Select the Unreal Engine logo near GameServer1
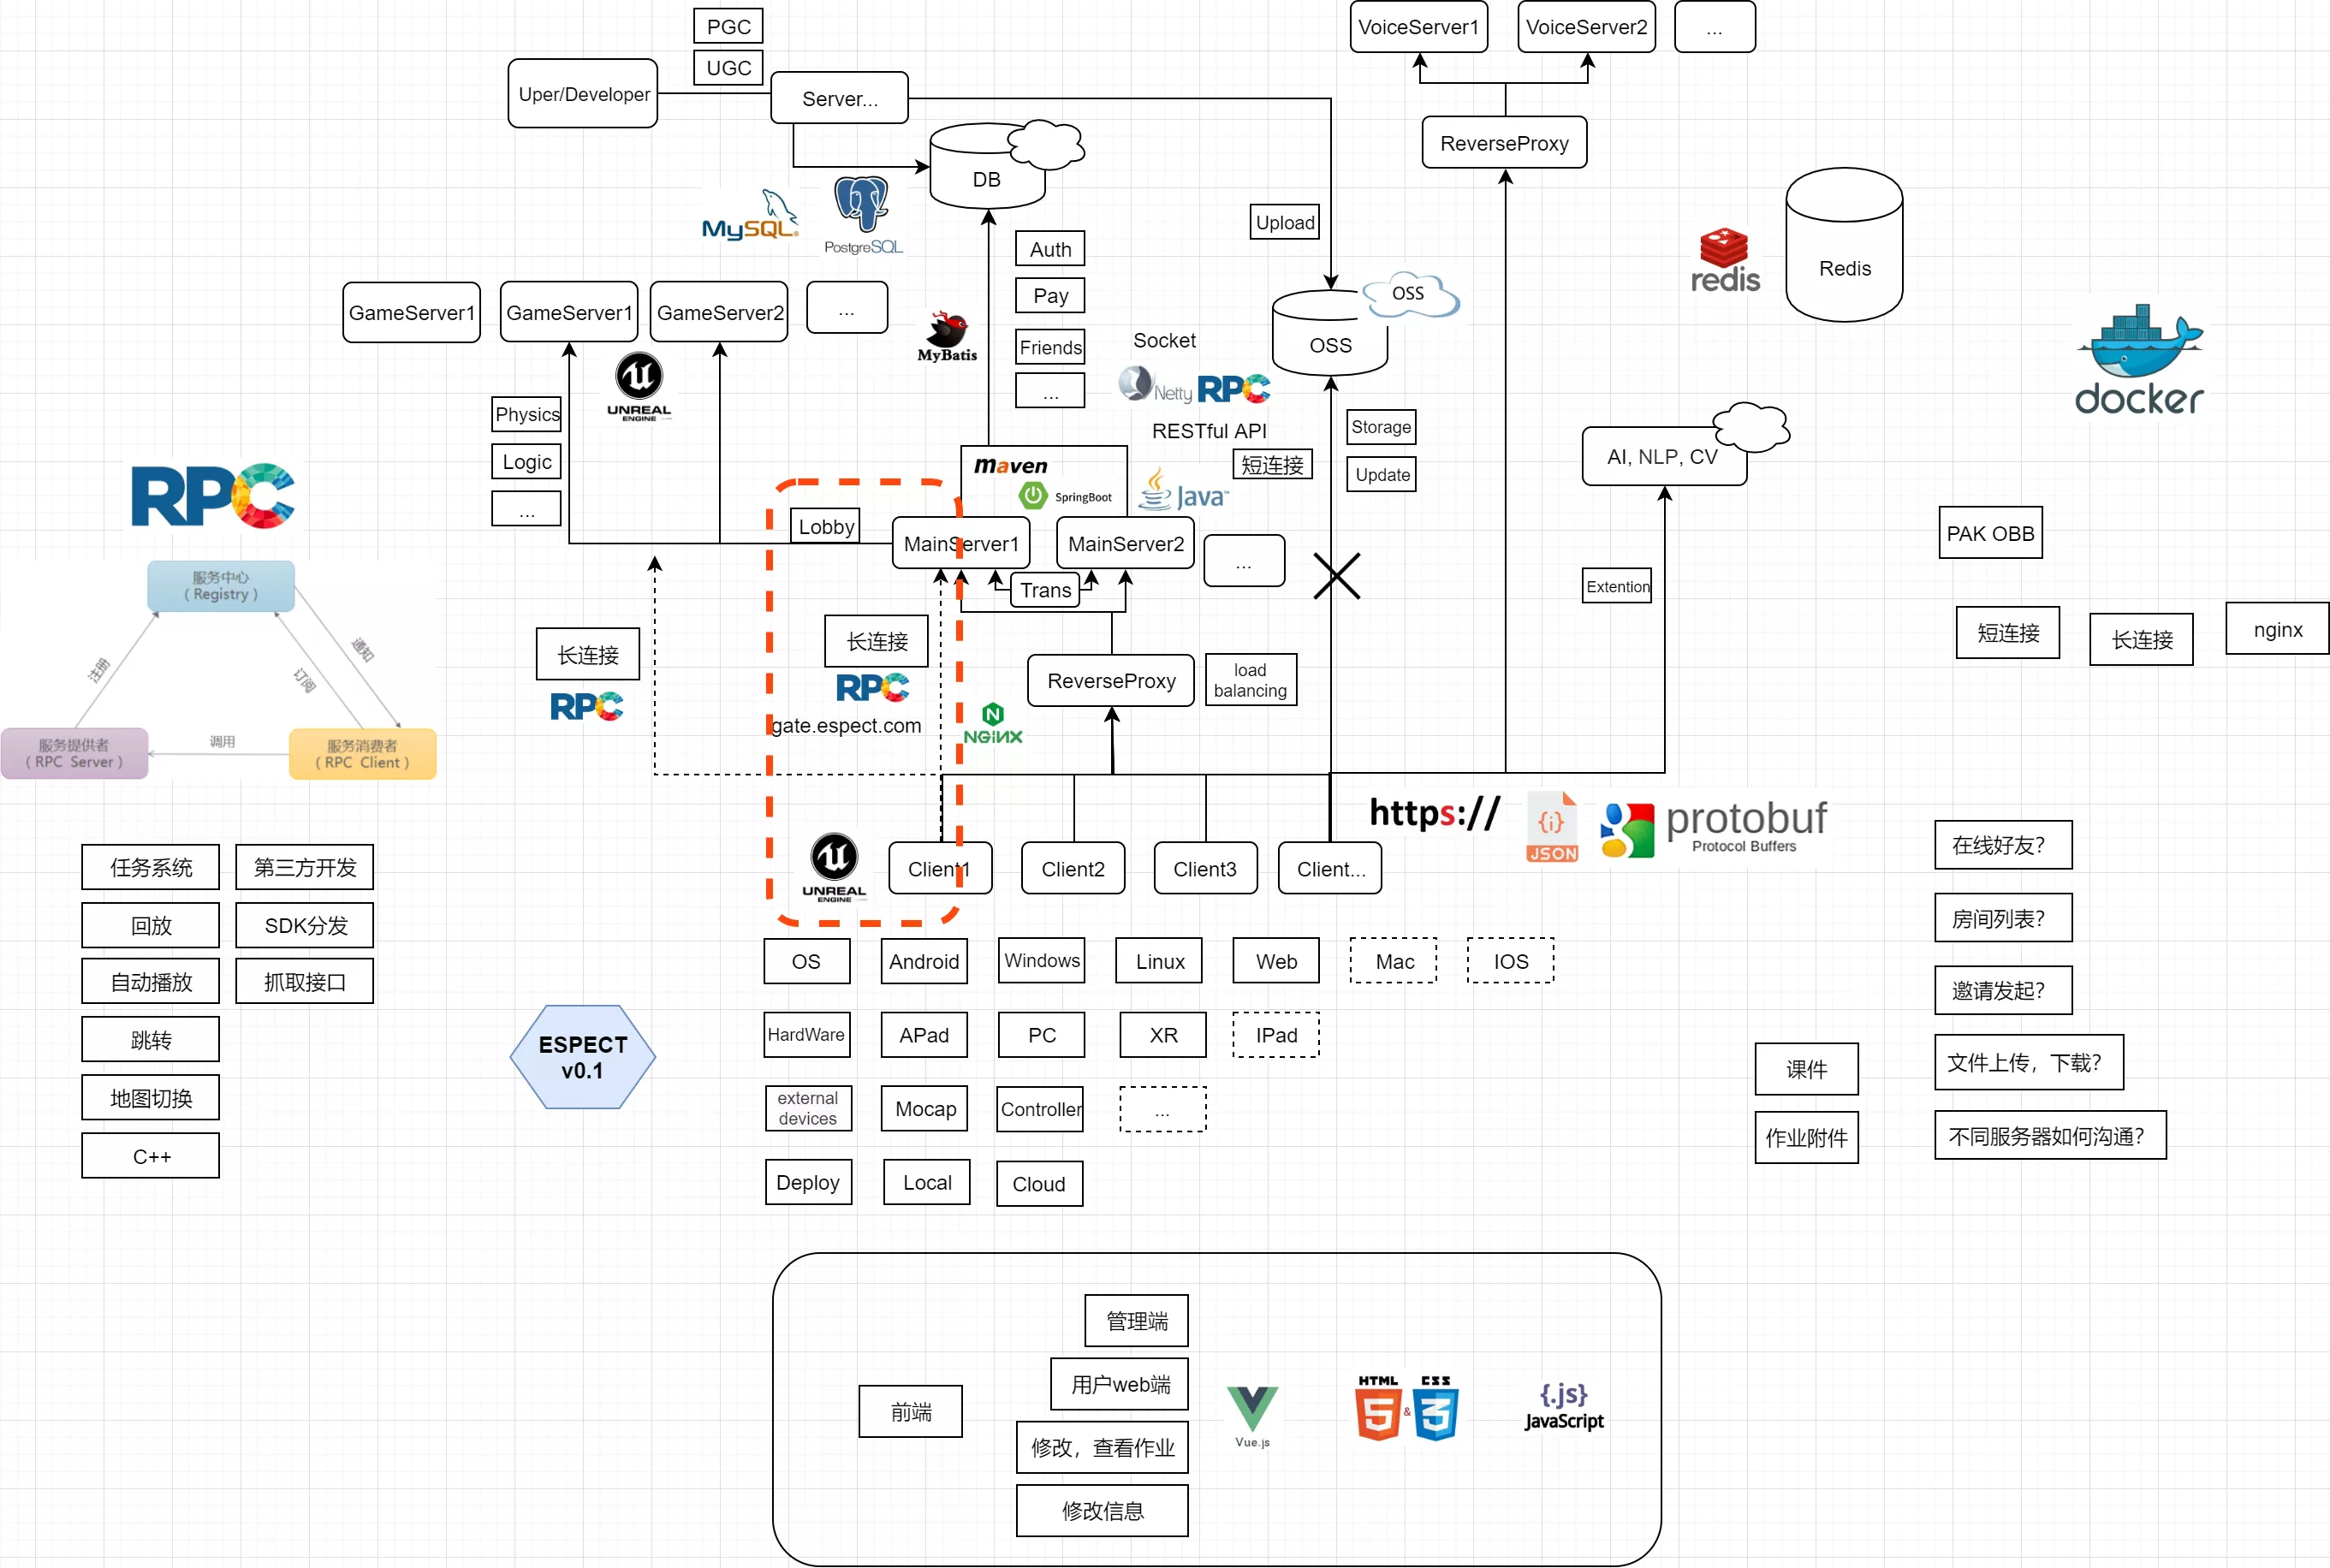 click(639, 387)
